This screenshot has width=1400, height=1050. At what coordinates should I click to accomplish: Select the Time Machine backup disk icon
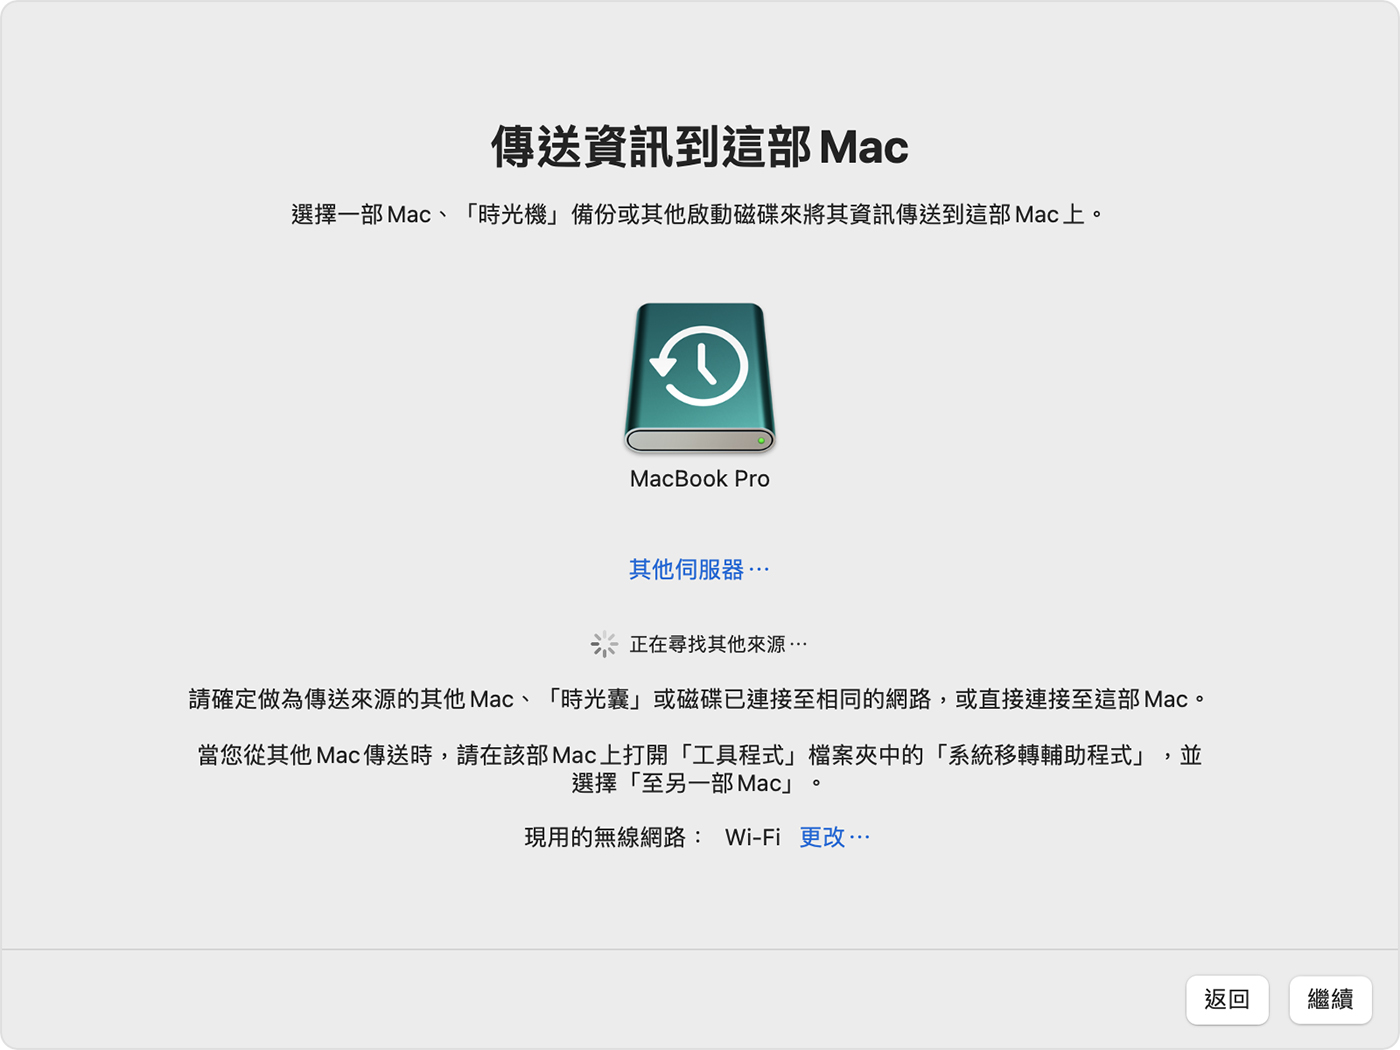click(700, 378)
